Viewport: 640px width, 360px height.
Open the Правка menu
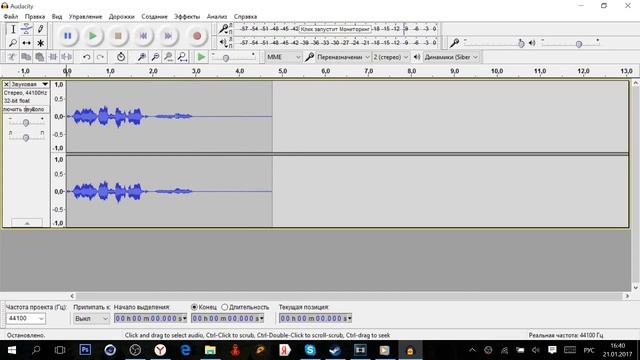coord(35,17)
